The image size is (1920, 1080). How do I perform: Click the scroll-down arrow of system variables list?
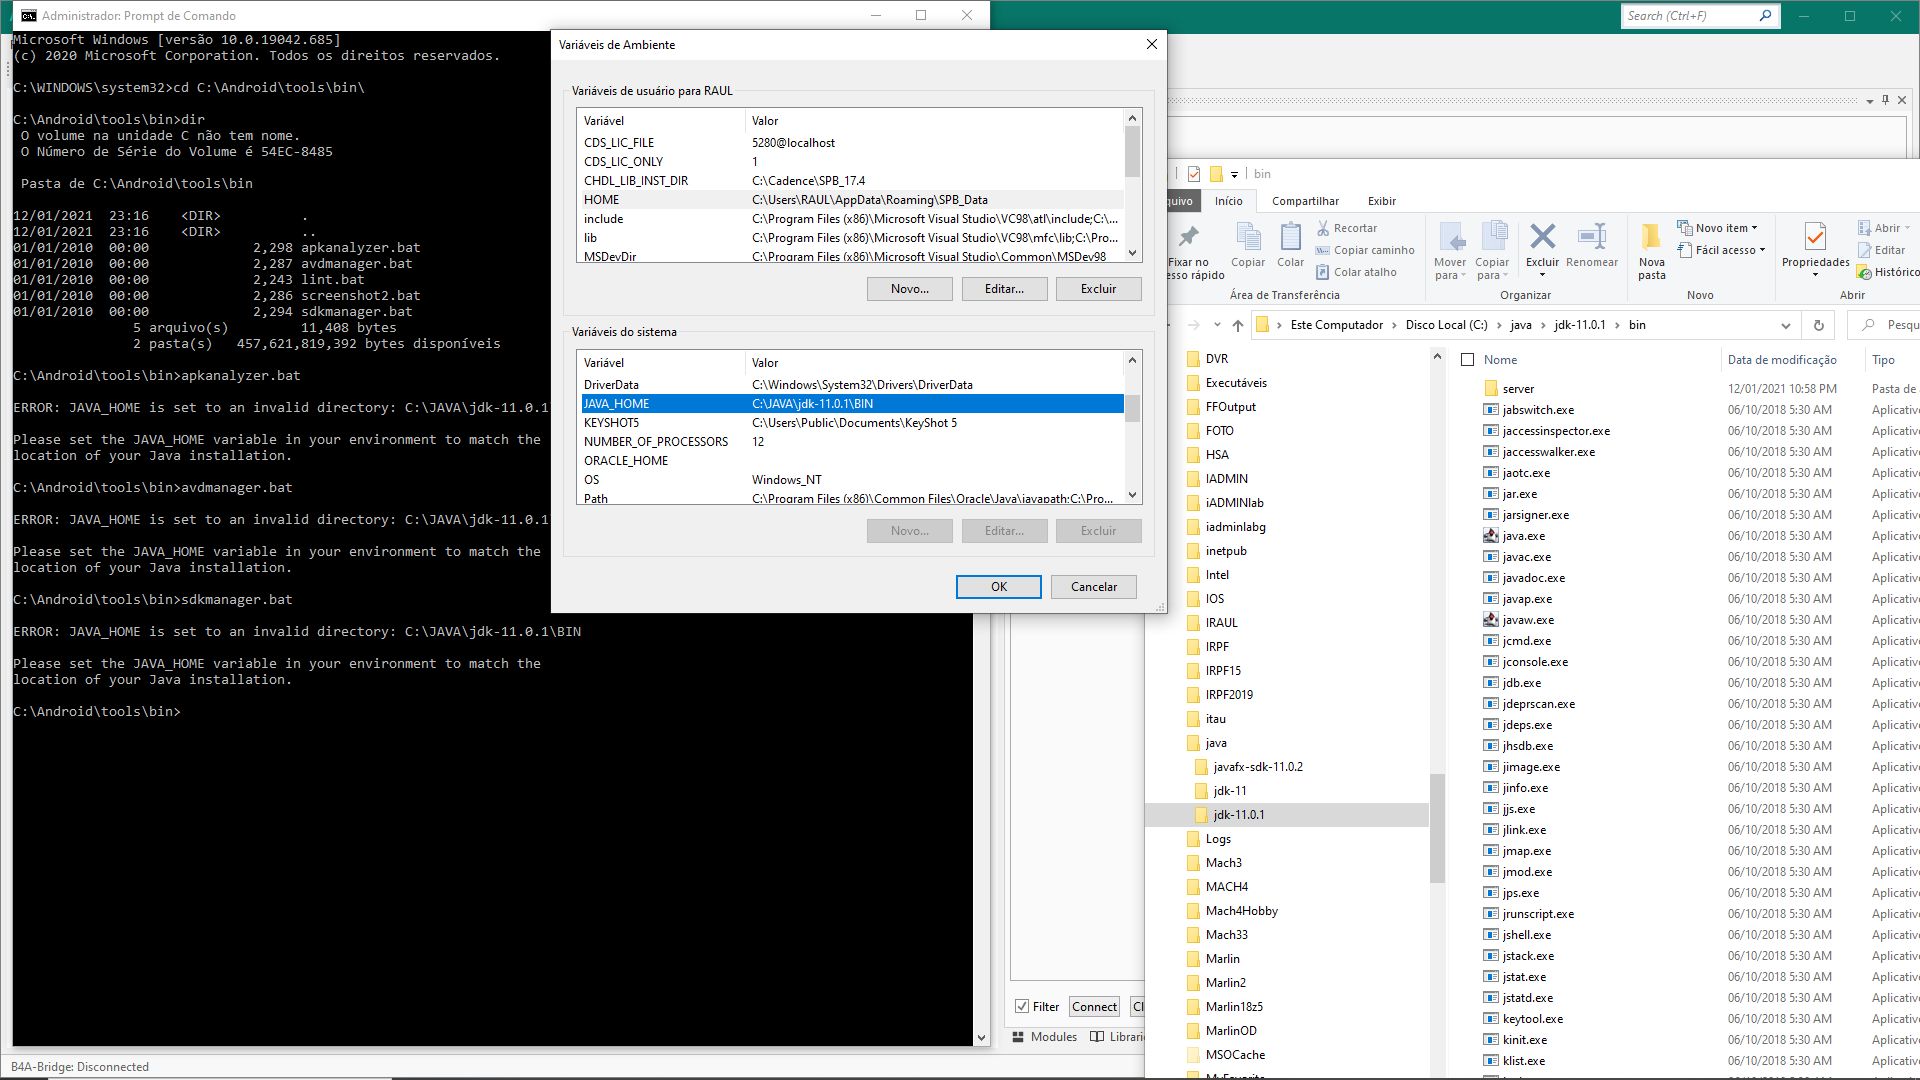pyautogui.click(x=1132, y=495)
